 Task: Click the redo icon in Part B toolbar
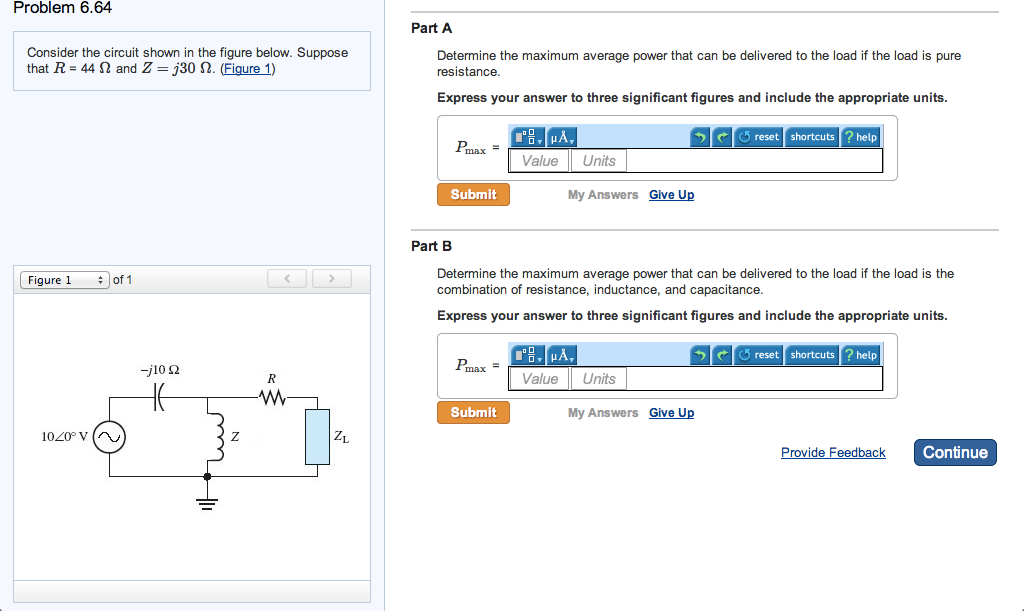click(x=721, y=355)
